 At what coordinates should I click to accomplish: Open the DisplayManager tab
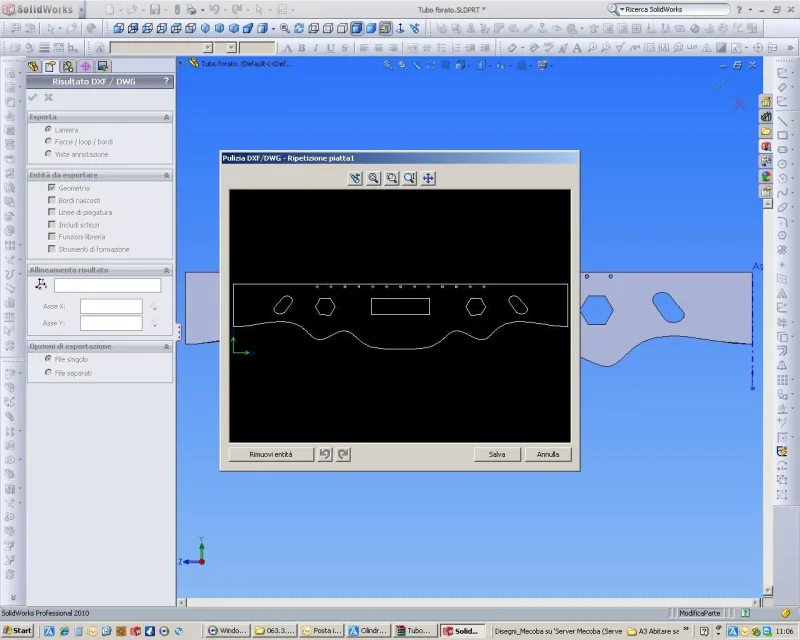103,66
